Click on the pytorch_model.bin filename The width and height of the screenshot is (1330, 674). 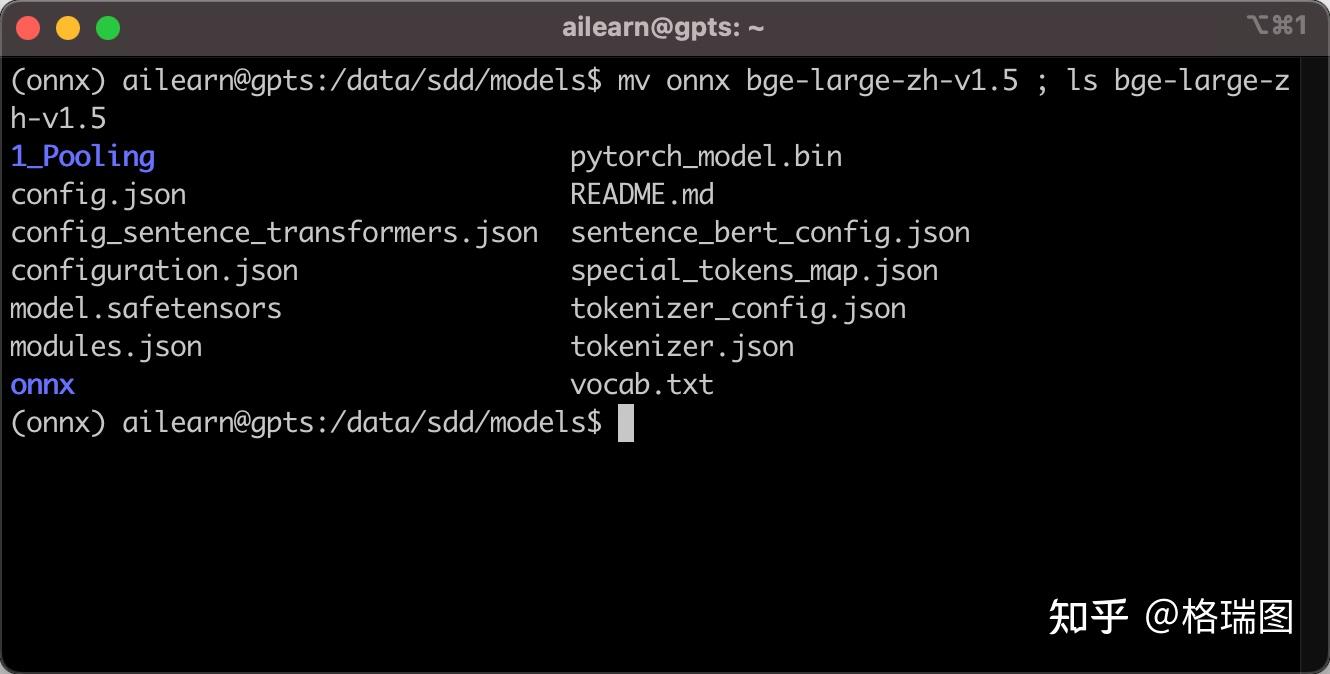pos(706,157)
